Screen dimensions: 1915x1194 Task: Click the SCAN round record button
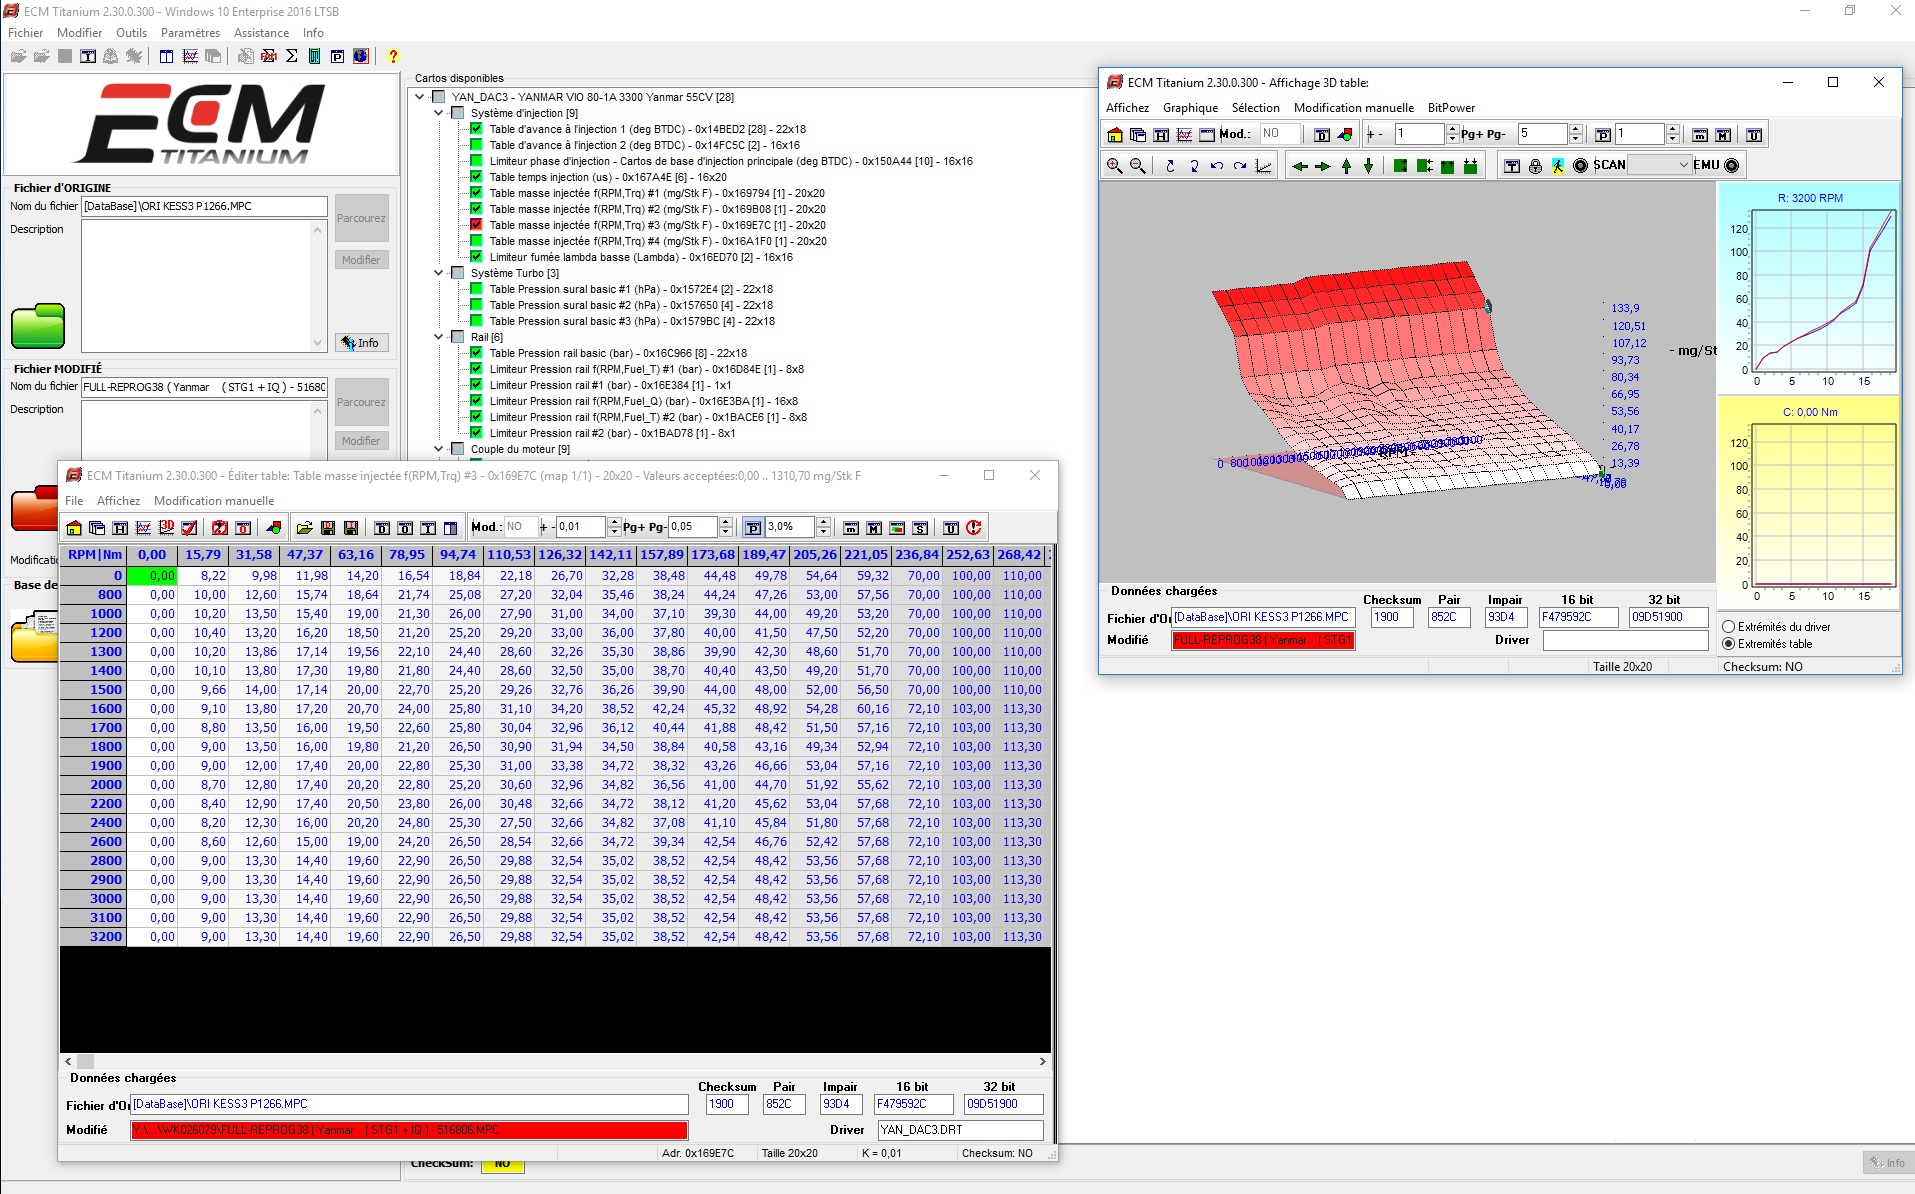coord(1580,165)
